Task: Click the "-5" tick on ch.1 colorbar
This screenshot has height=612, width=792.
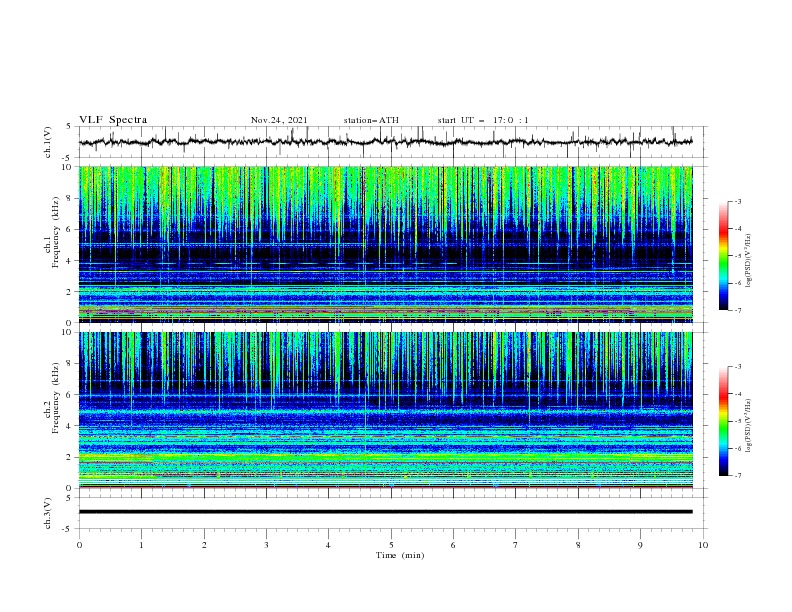Action: click(x=738, y=256)
